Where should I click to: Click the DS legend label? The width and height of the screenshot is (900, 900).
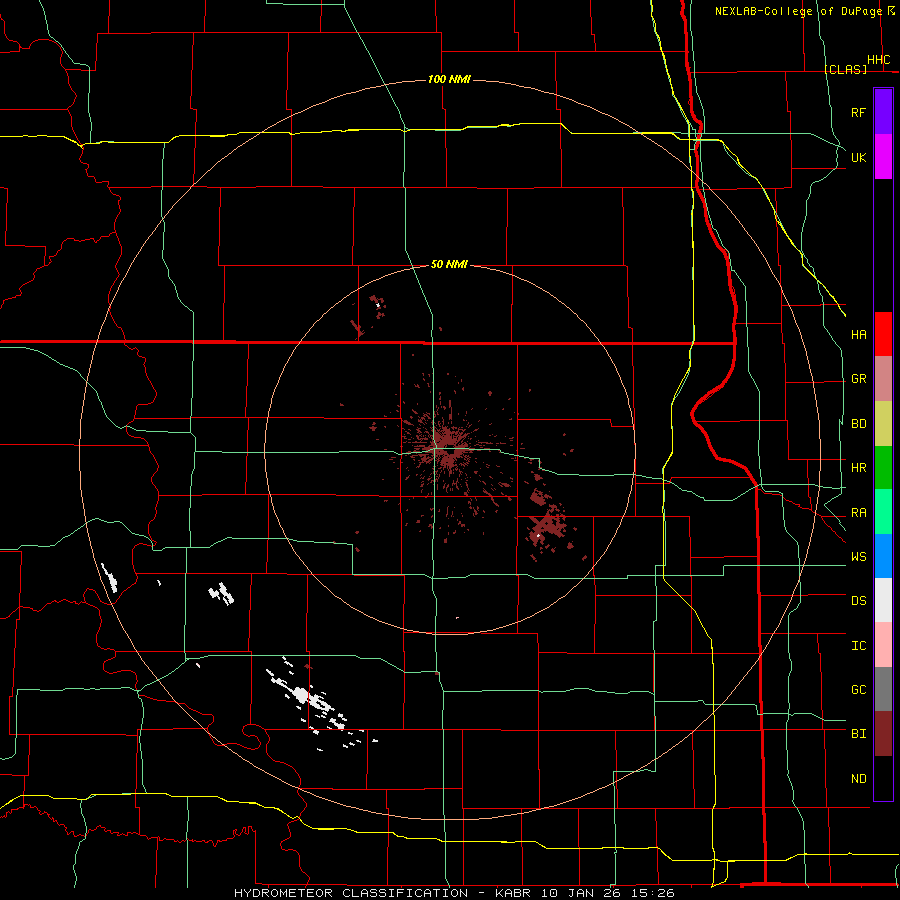(x=859, y=600)
